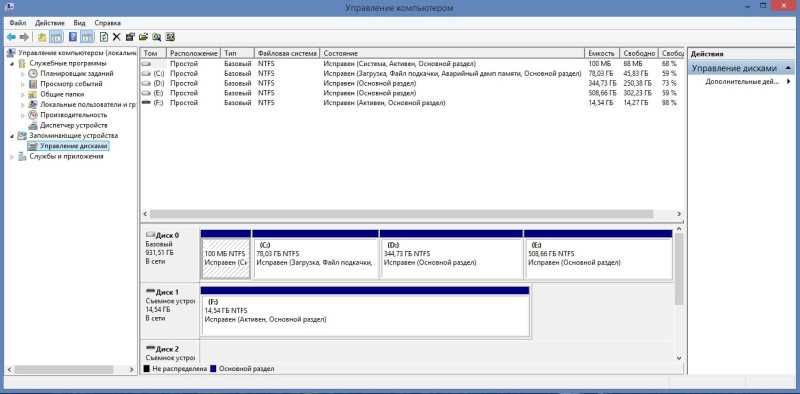This screenshot has width=800, height=394.
Task: Click the Не распределена black legend swatch
Action: [x=146, y=368]
